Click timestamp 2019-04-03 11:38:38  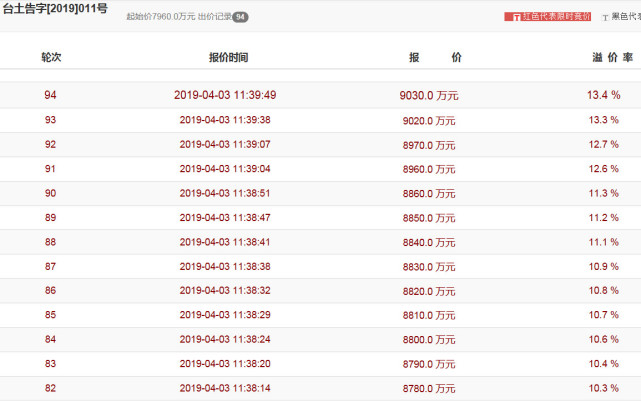tap(225, 266)
